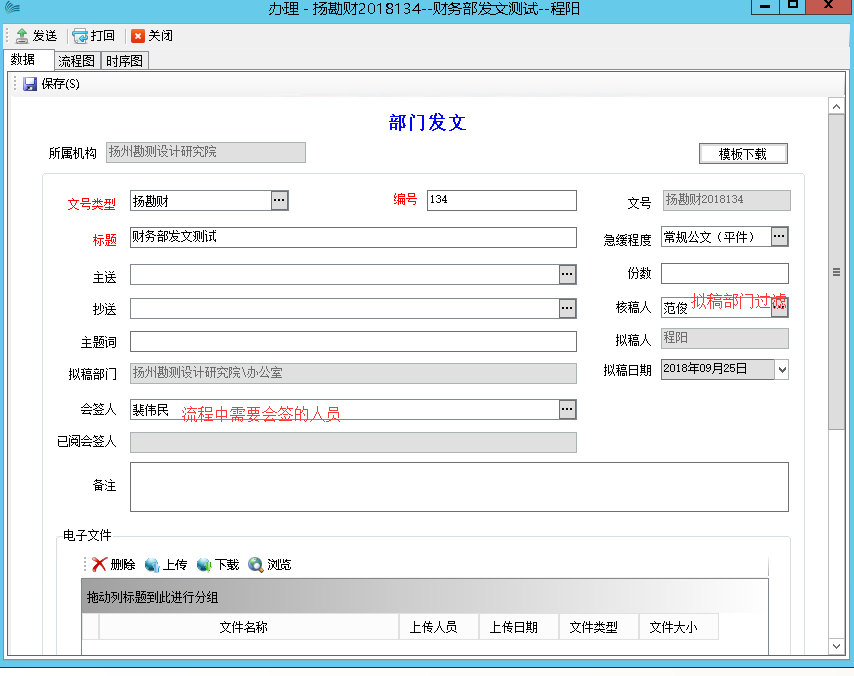Switch to the 时序图 tab
The height and width of the screenshot is (676, 854).
(124, 60)
